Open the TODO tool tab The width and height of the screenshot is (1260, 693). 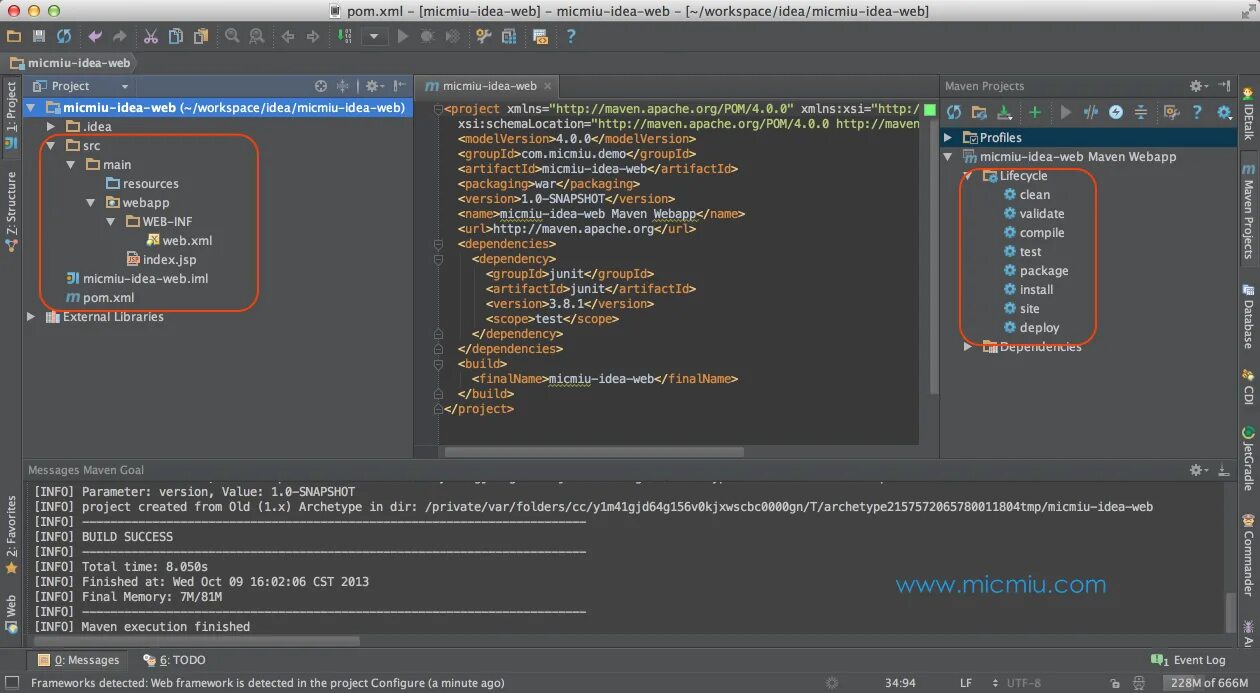click(x=174, y=660)
